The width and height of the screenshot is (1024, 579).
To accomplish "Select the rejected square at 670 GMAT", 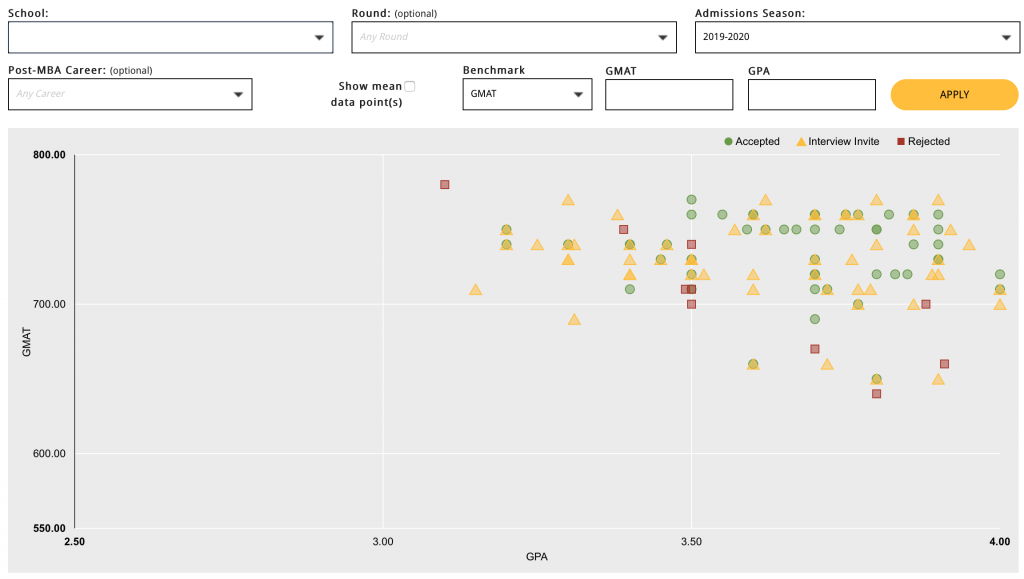I will coord(815,349).
